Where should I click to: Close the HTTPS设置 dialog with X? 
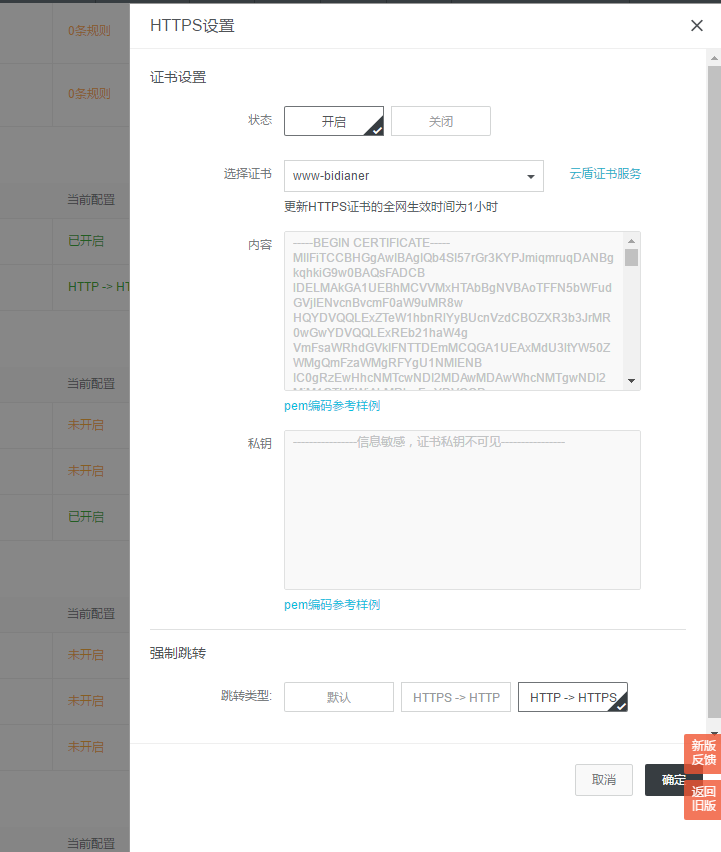(x=697, y=26)
